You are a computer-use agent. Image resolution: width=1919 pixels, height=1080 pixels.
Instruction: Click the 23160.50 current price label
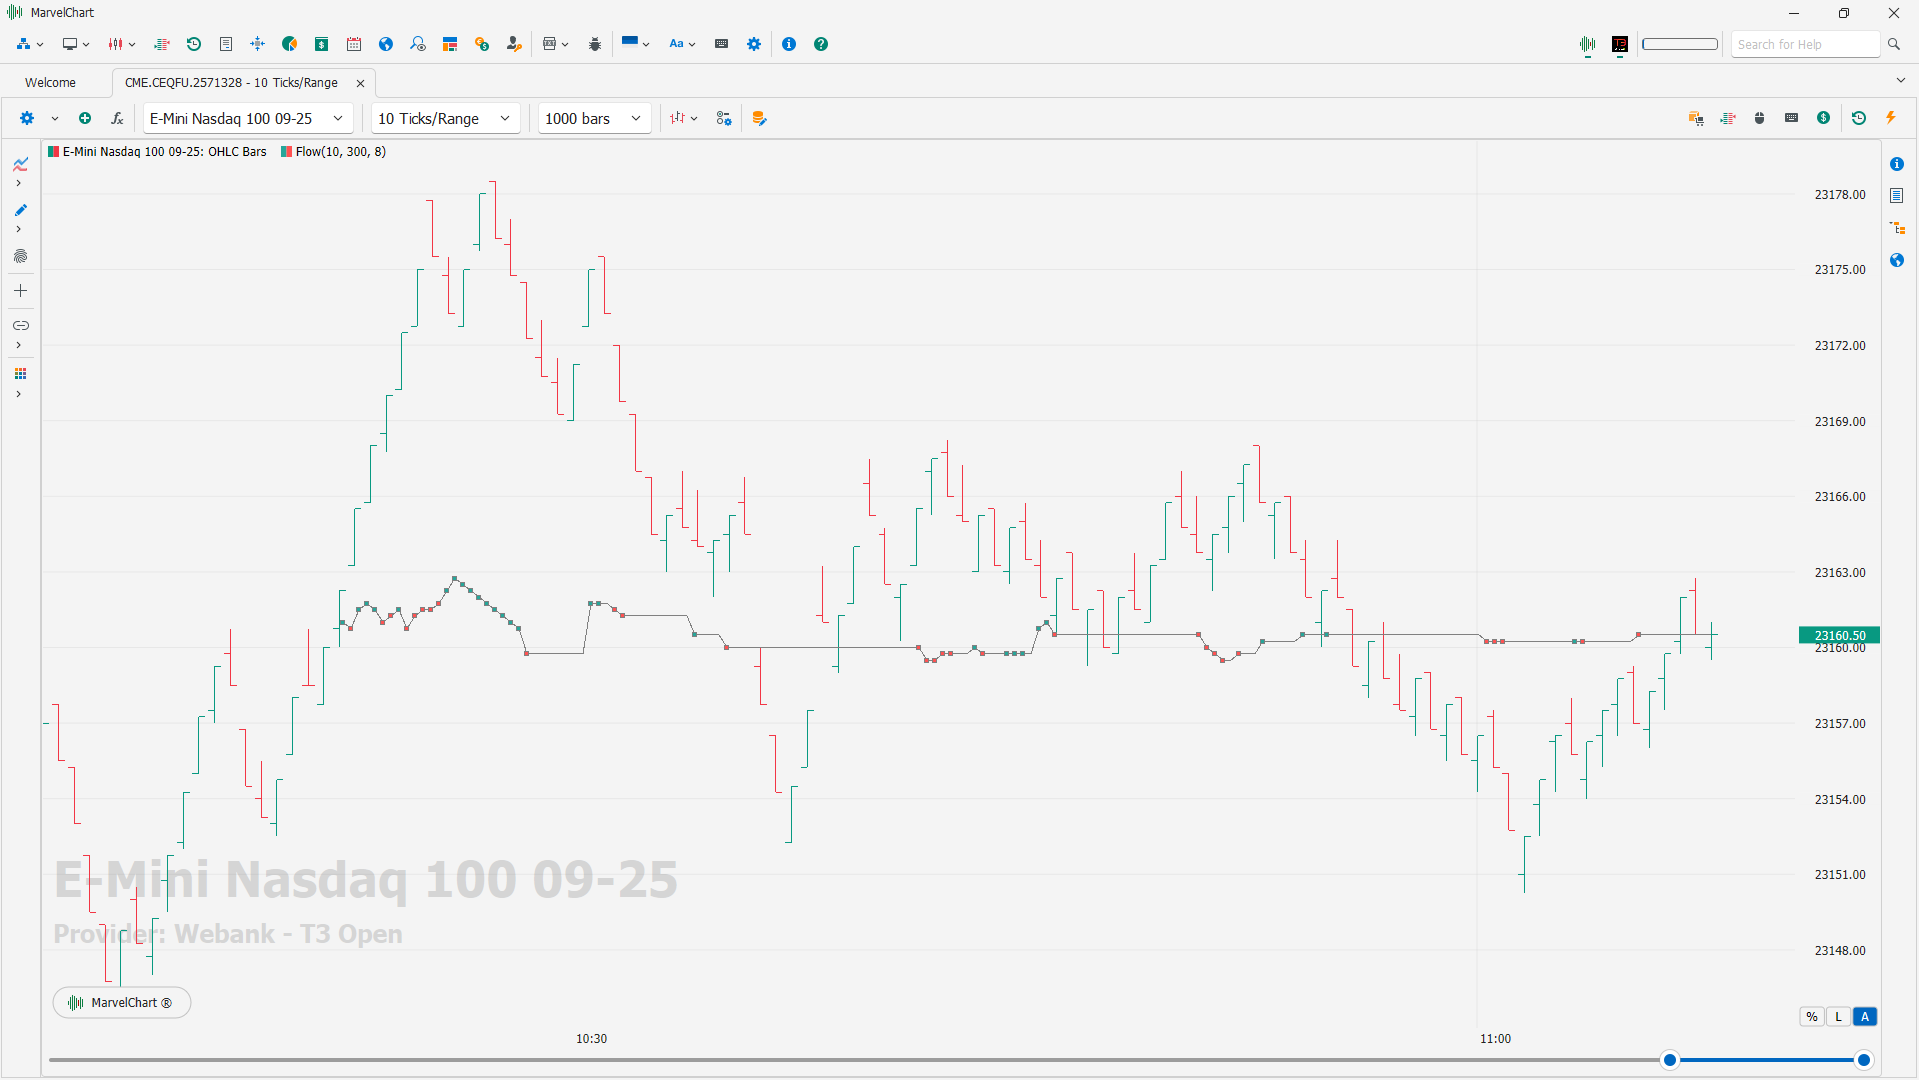click(x=1840, y=635)
